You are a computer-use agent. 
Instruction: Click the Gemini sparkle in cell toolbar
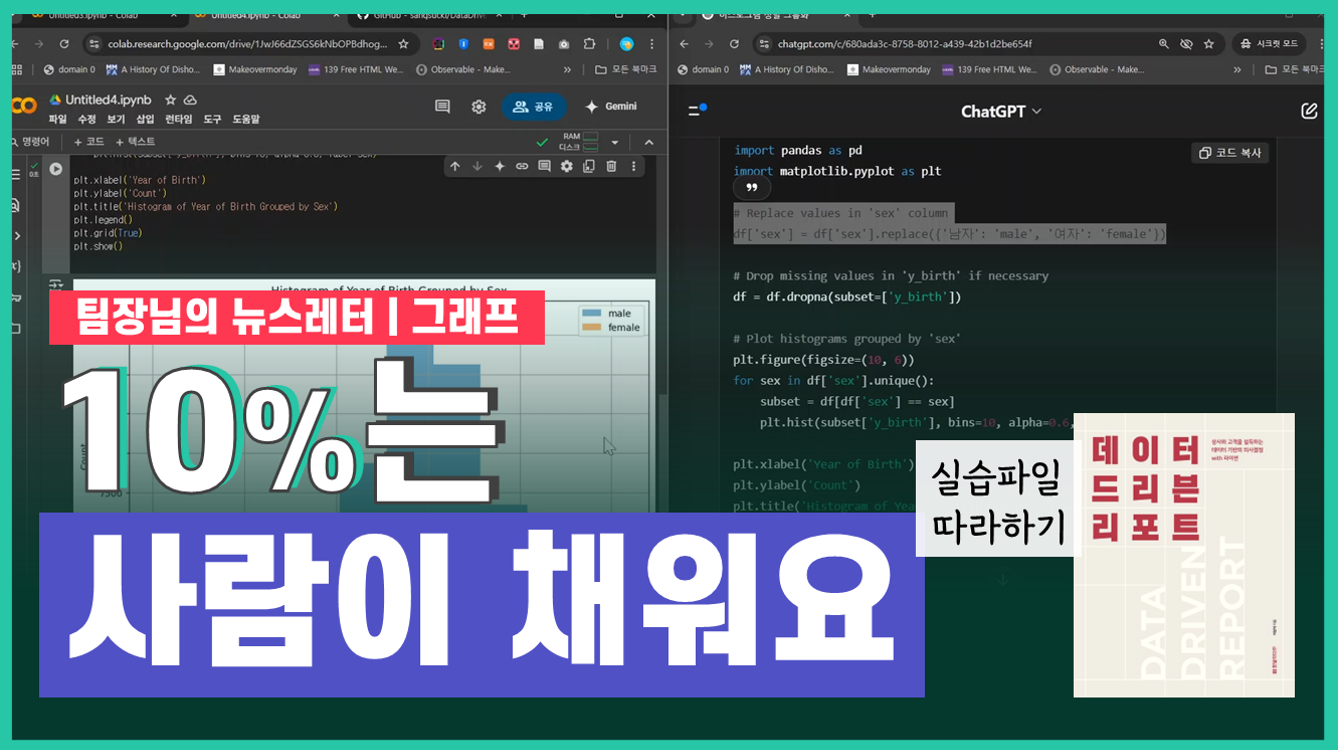coord(500,167)
